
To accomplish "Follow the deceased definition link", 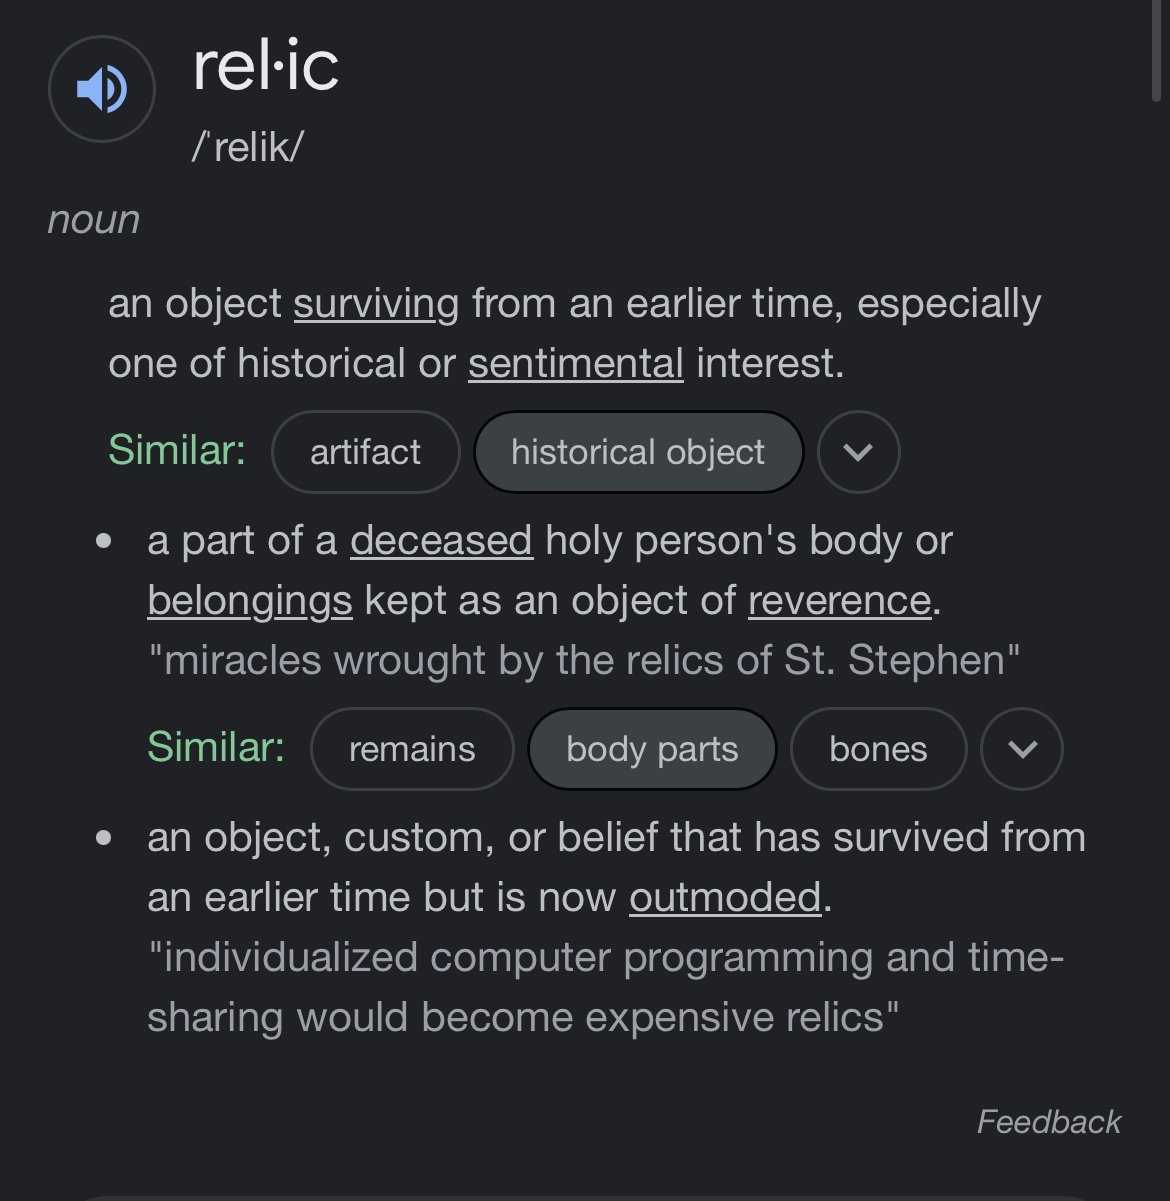I will (x=441, y=541).
